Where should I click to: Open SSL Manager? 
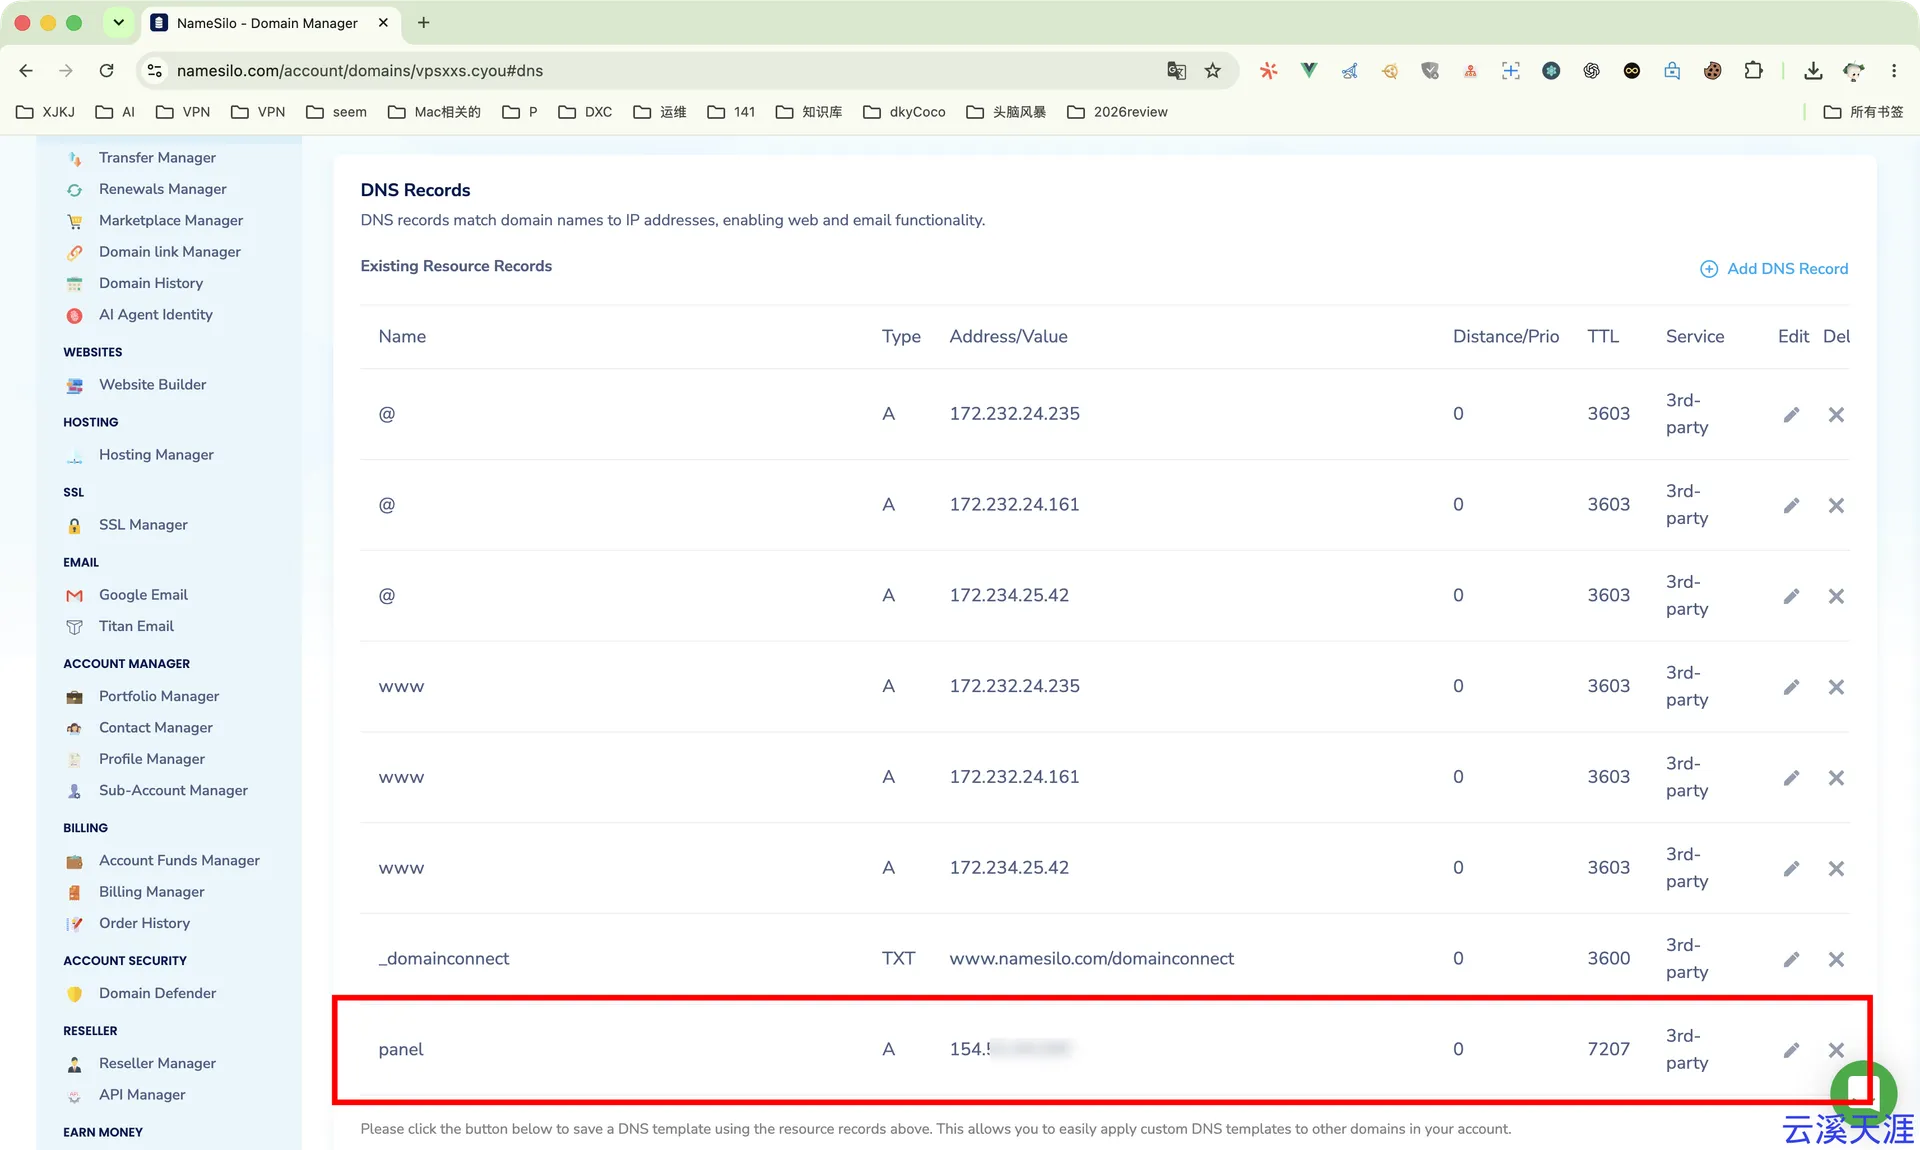pos(143,525)
